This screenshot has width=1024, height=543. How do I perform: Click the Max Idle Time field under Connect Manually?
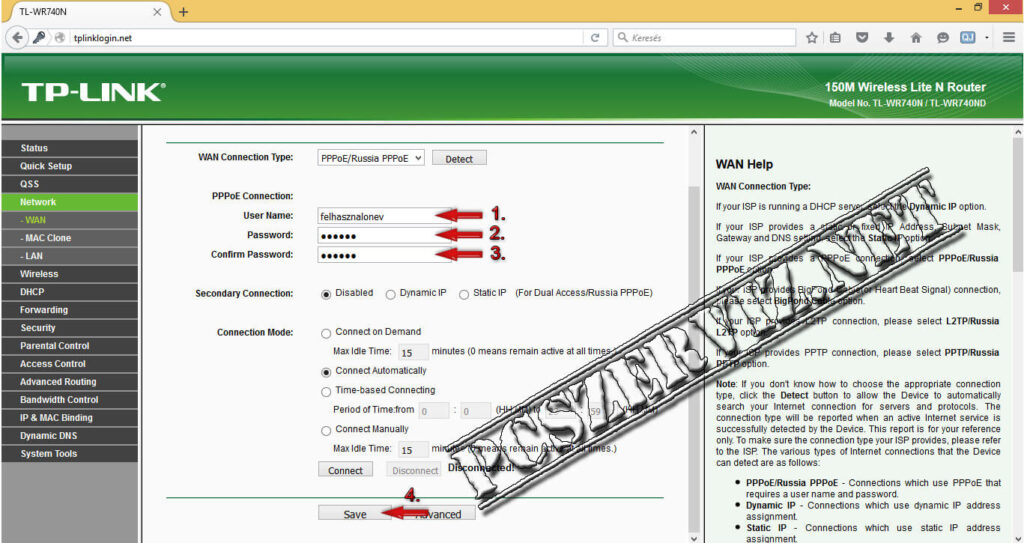[x=413, y=450]
